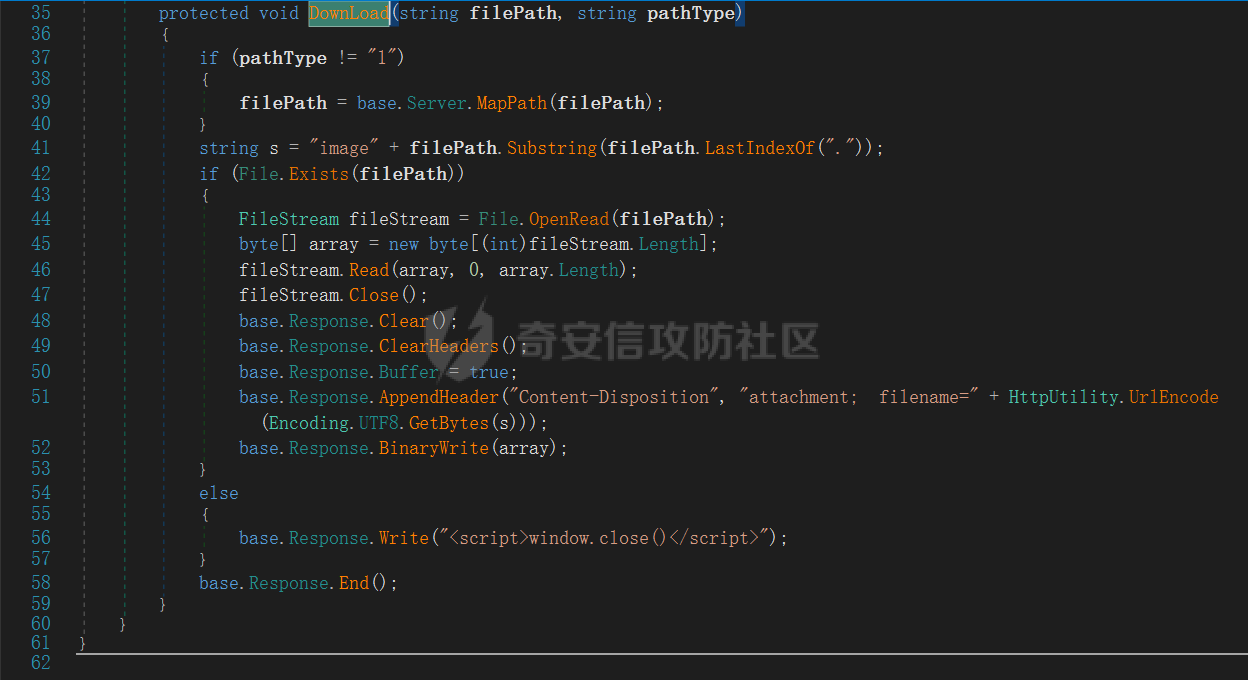This screenshot has height=680, width=1248.
Task: Click the GetBytes method call
Action: tap(449, 423)
